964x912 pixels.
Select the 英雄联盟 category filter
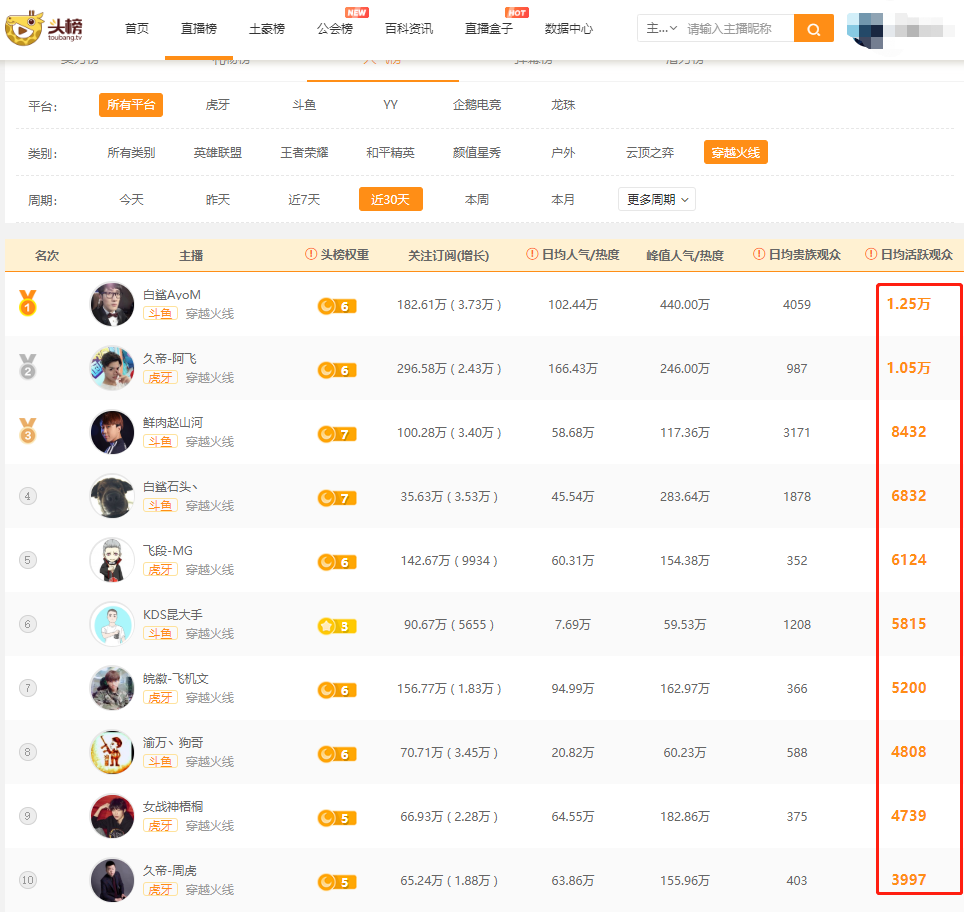pos(218,153)
